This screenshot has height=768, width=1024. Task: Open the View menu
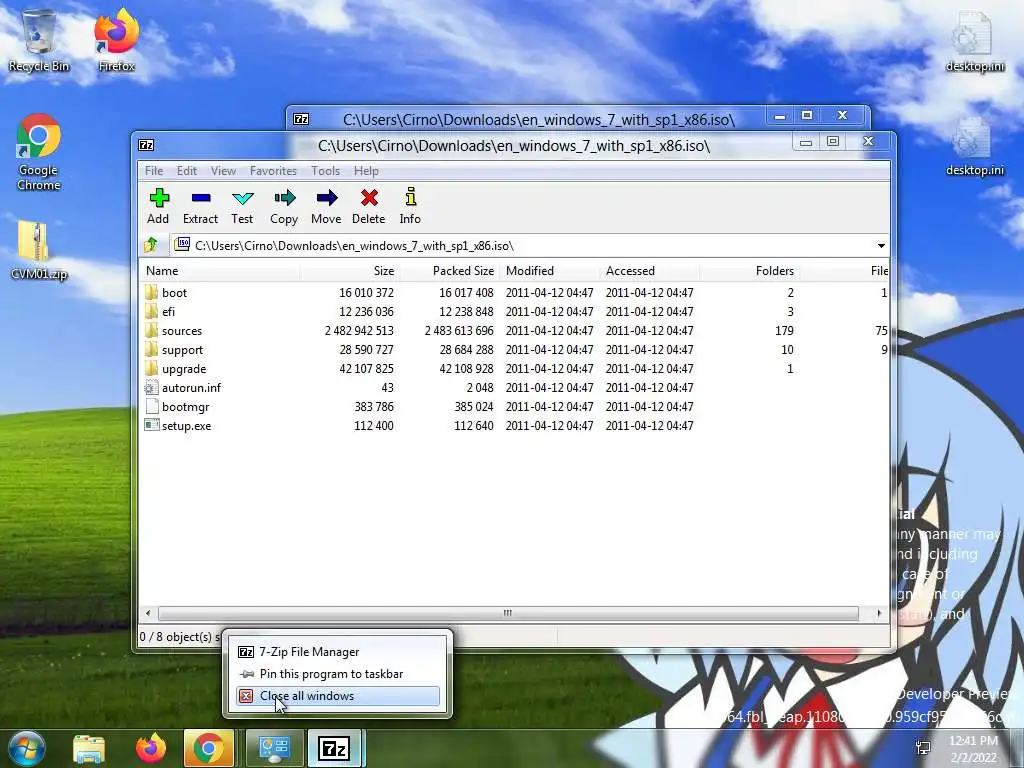(x=223, y=170)
